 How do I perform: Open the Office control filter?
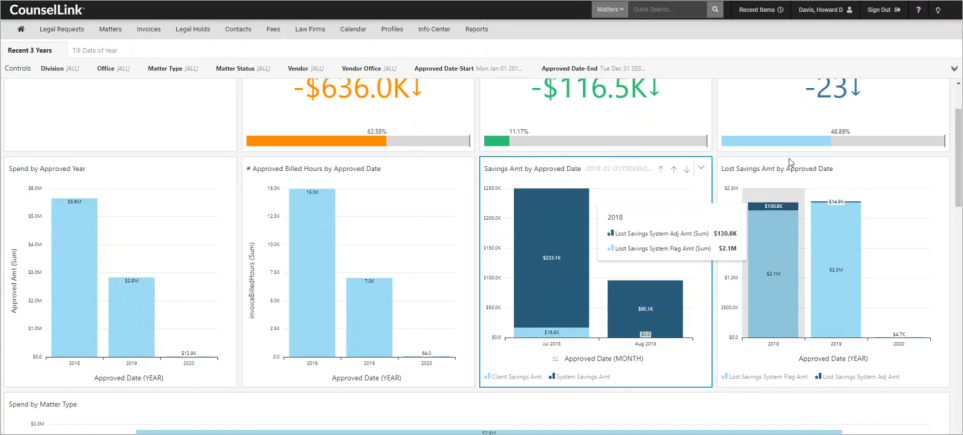[x=113, y=69]
